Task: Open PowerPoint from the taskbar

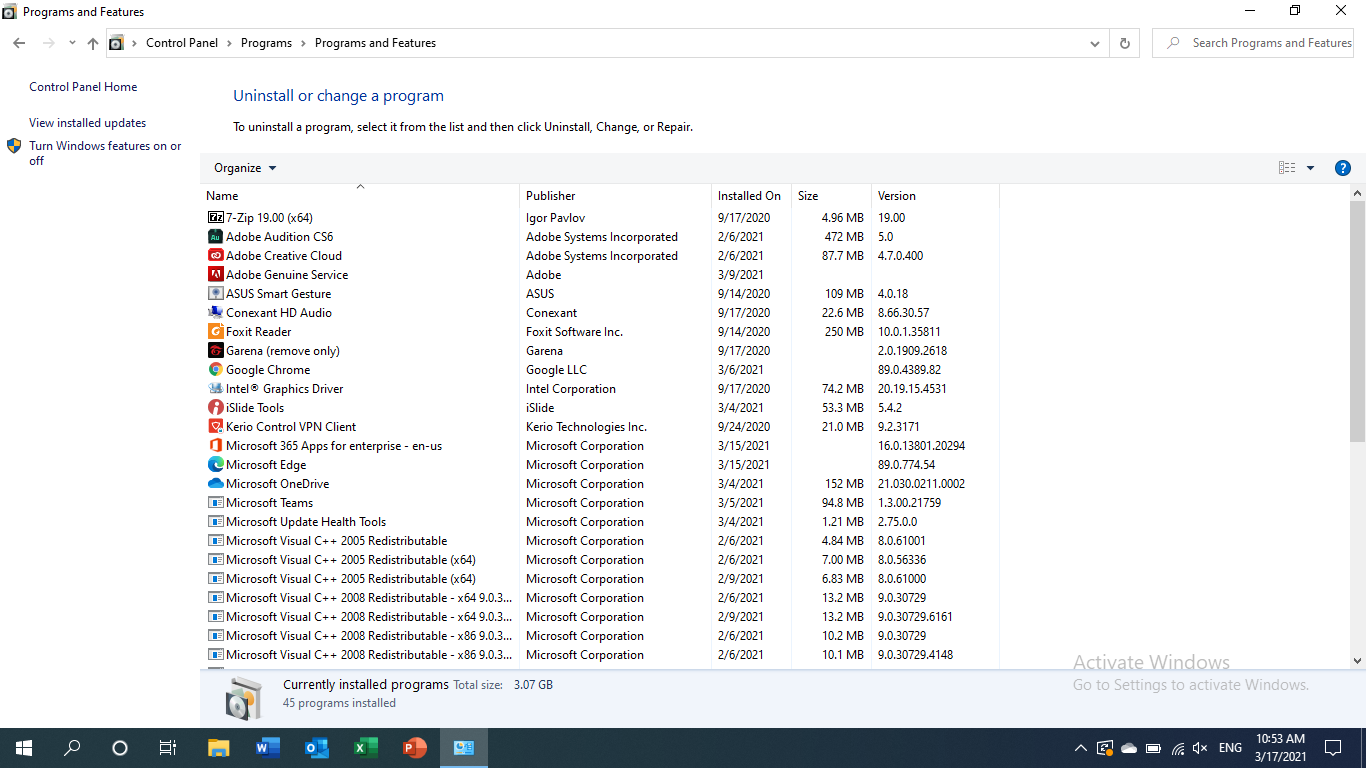Action: [x=414, y=747]
